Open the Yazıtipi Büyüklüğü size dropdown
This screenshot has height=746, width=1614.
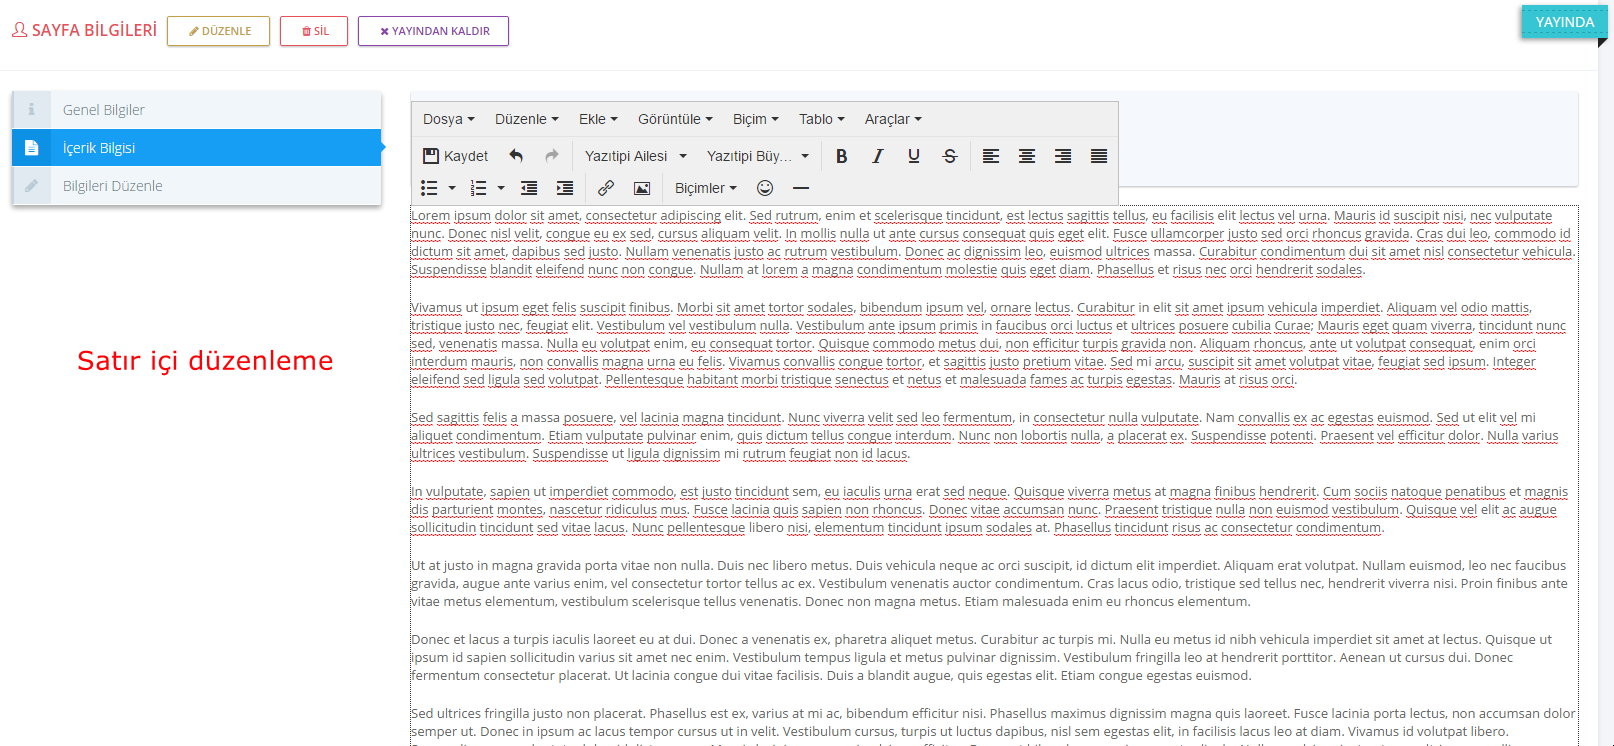[757, 156]
